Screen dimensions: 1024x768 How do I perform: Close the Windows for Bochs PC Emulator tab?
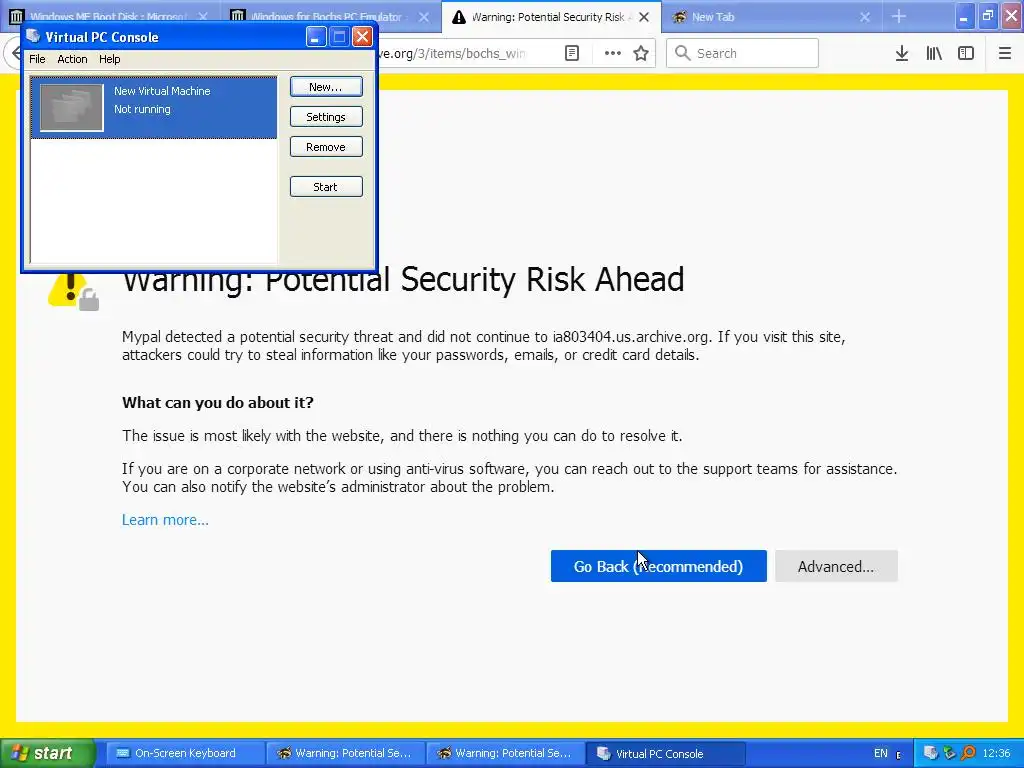tap(424, 17)
